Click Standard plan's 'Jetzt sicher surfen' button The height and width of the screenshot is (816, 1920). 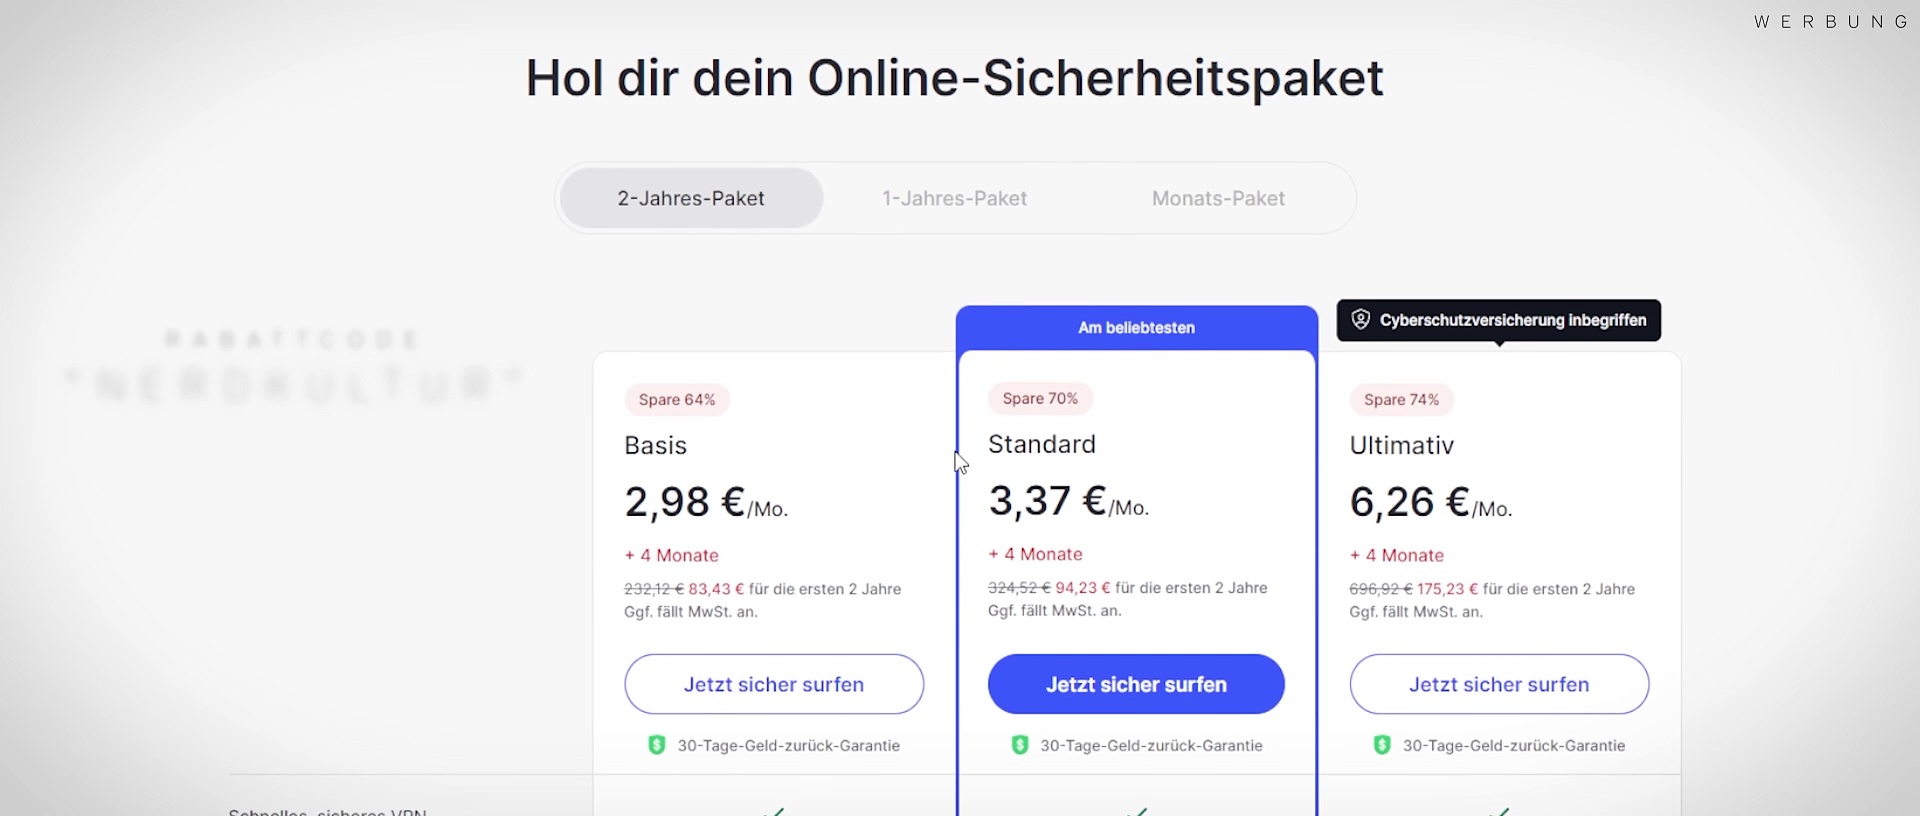1136,684
